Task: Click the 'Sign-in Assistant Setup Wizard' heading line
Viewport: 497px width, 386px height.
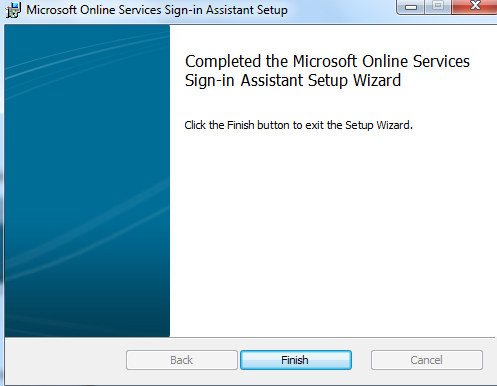Action: tap(293, 80)
